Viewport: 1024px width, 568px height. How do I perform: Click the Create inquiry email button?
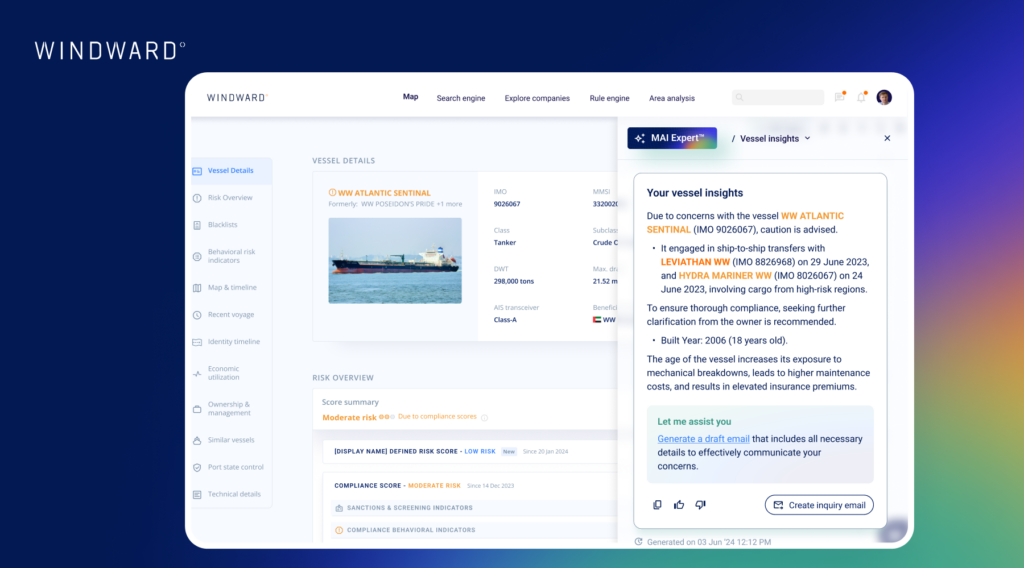point(819,505)
